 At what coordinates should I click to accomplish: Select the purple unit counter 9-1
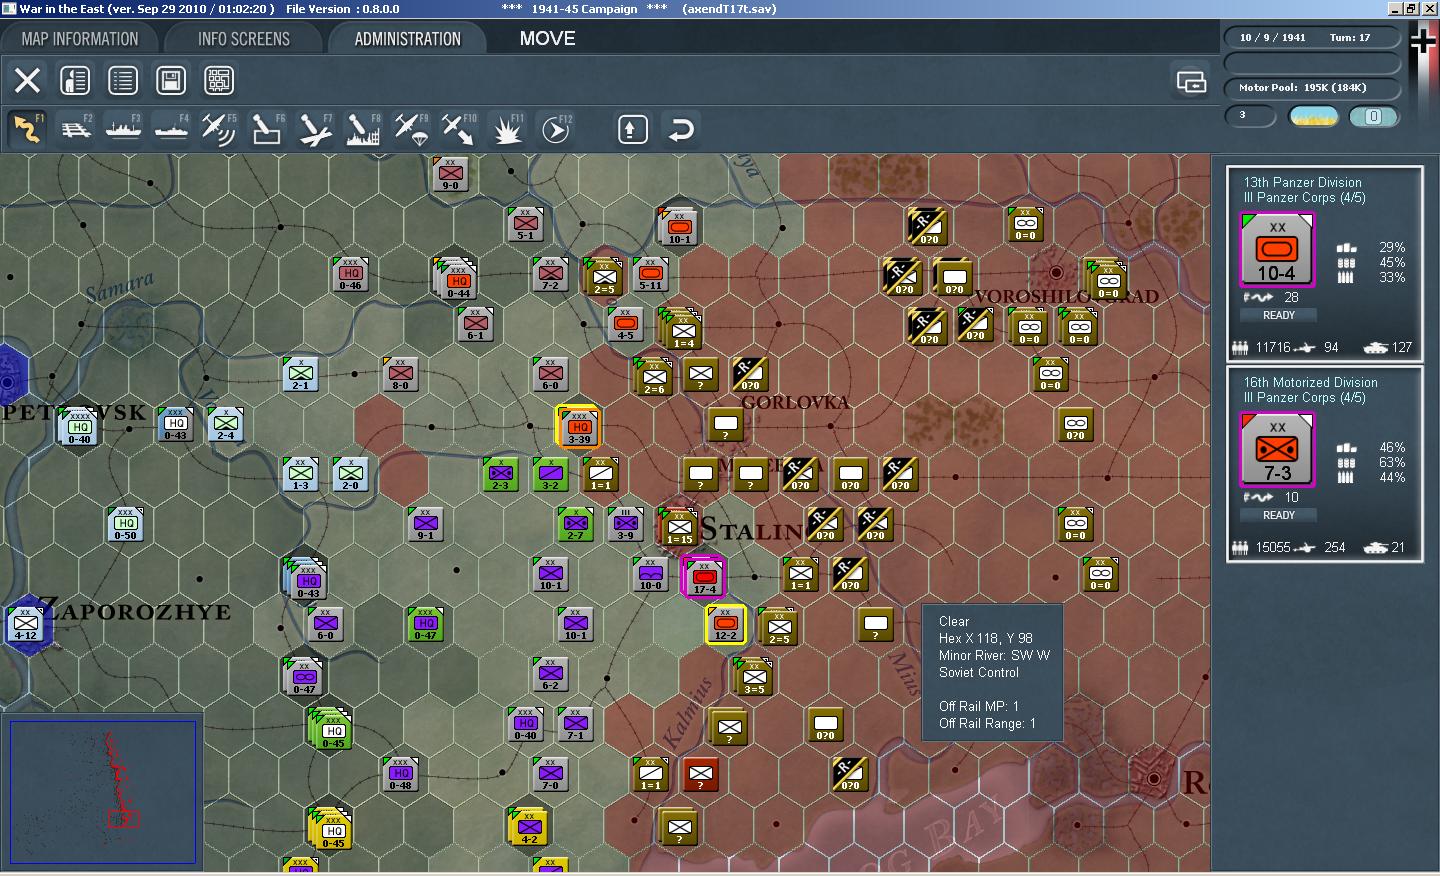click(x=425, y=524)
